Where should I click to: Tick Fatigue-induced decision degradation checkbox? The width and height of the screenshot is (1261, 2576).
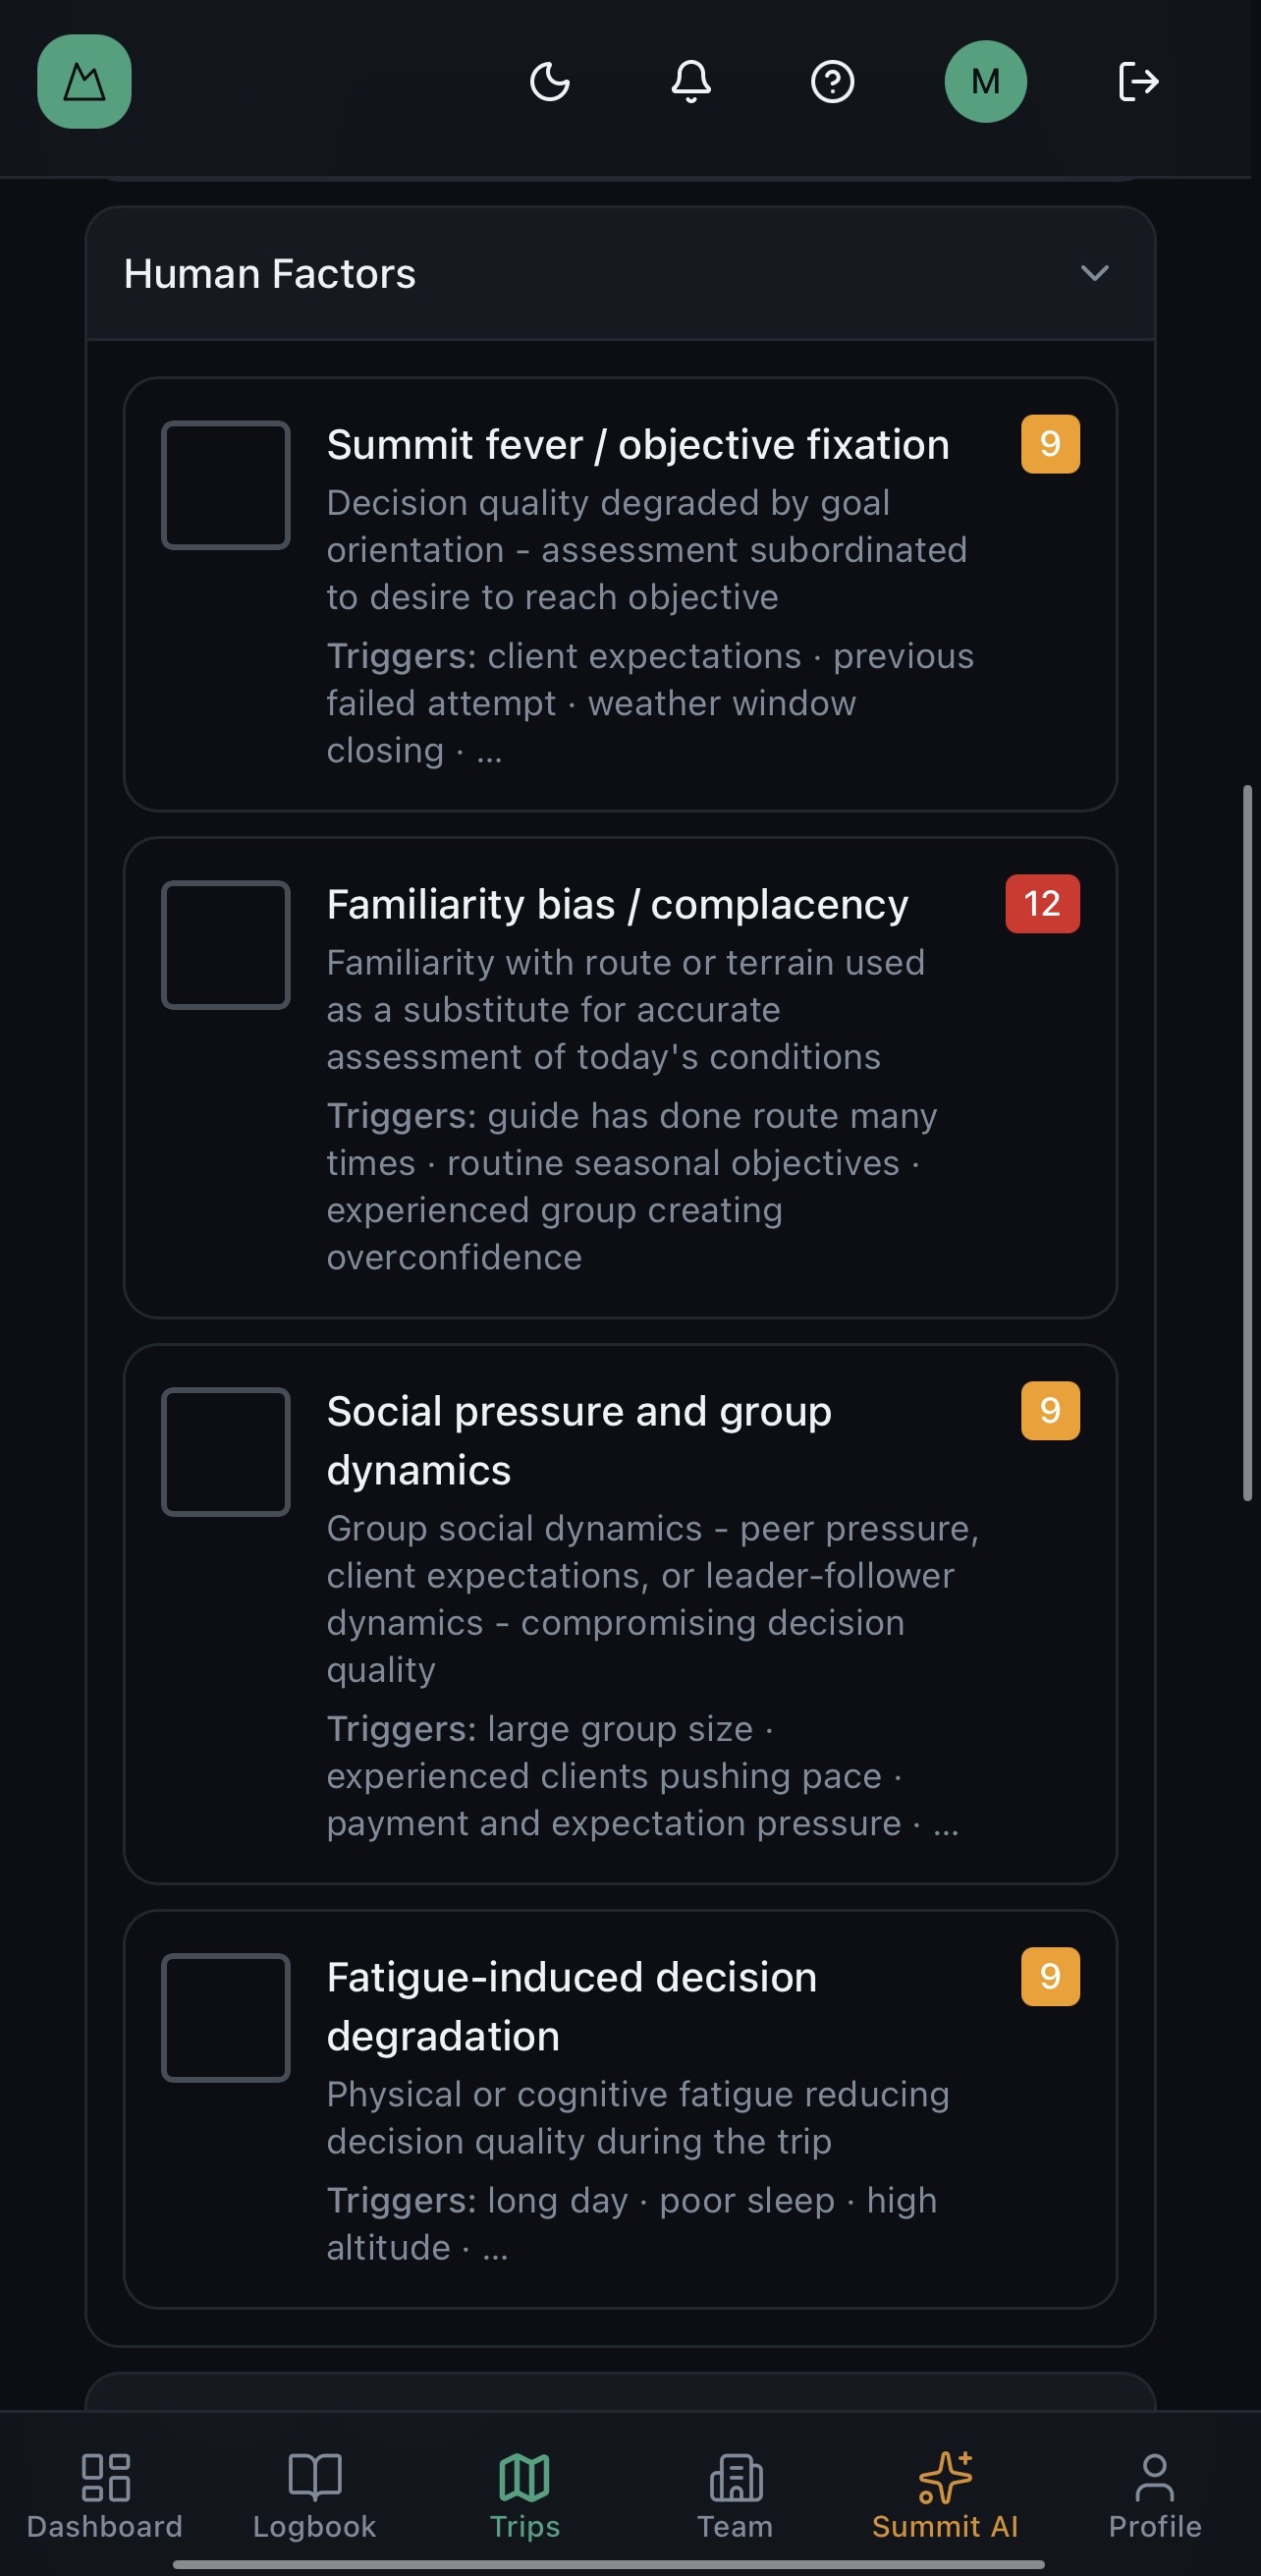click(x=226, y=2018)
